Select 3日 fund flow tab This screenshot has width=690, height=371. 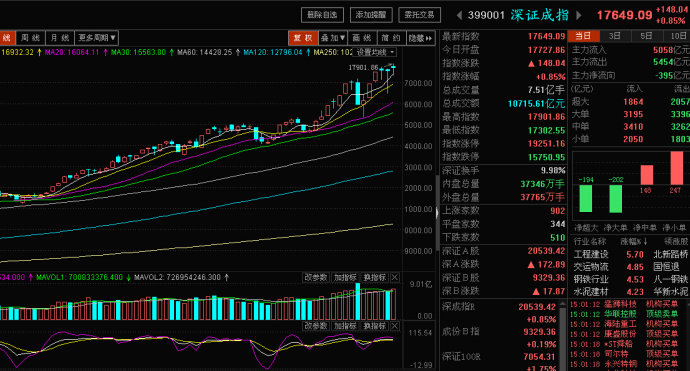tap(615, 36)
